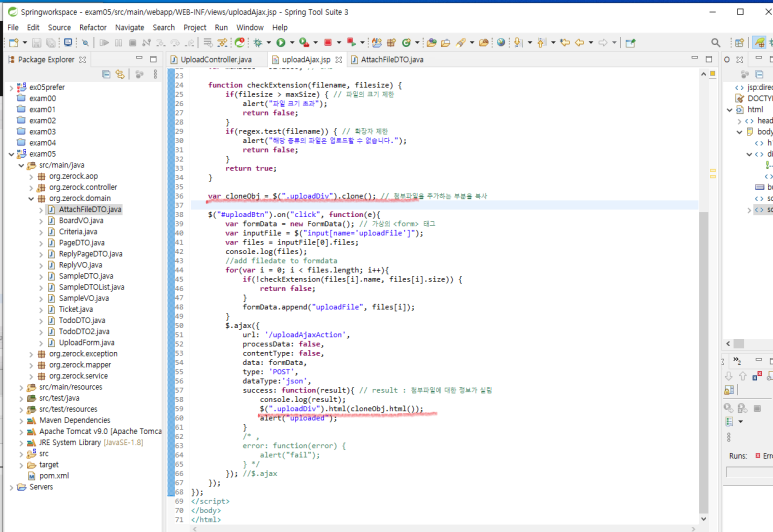This screenshot has height=532, width=773.
Task: Click the Relaunch Boot Dashboard red-green icon
Action: tap(240, 43)
